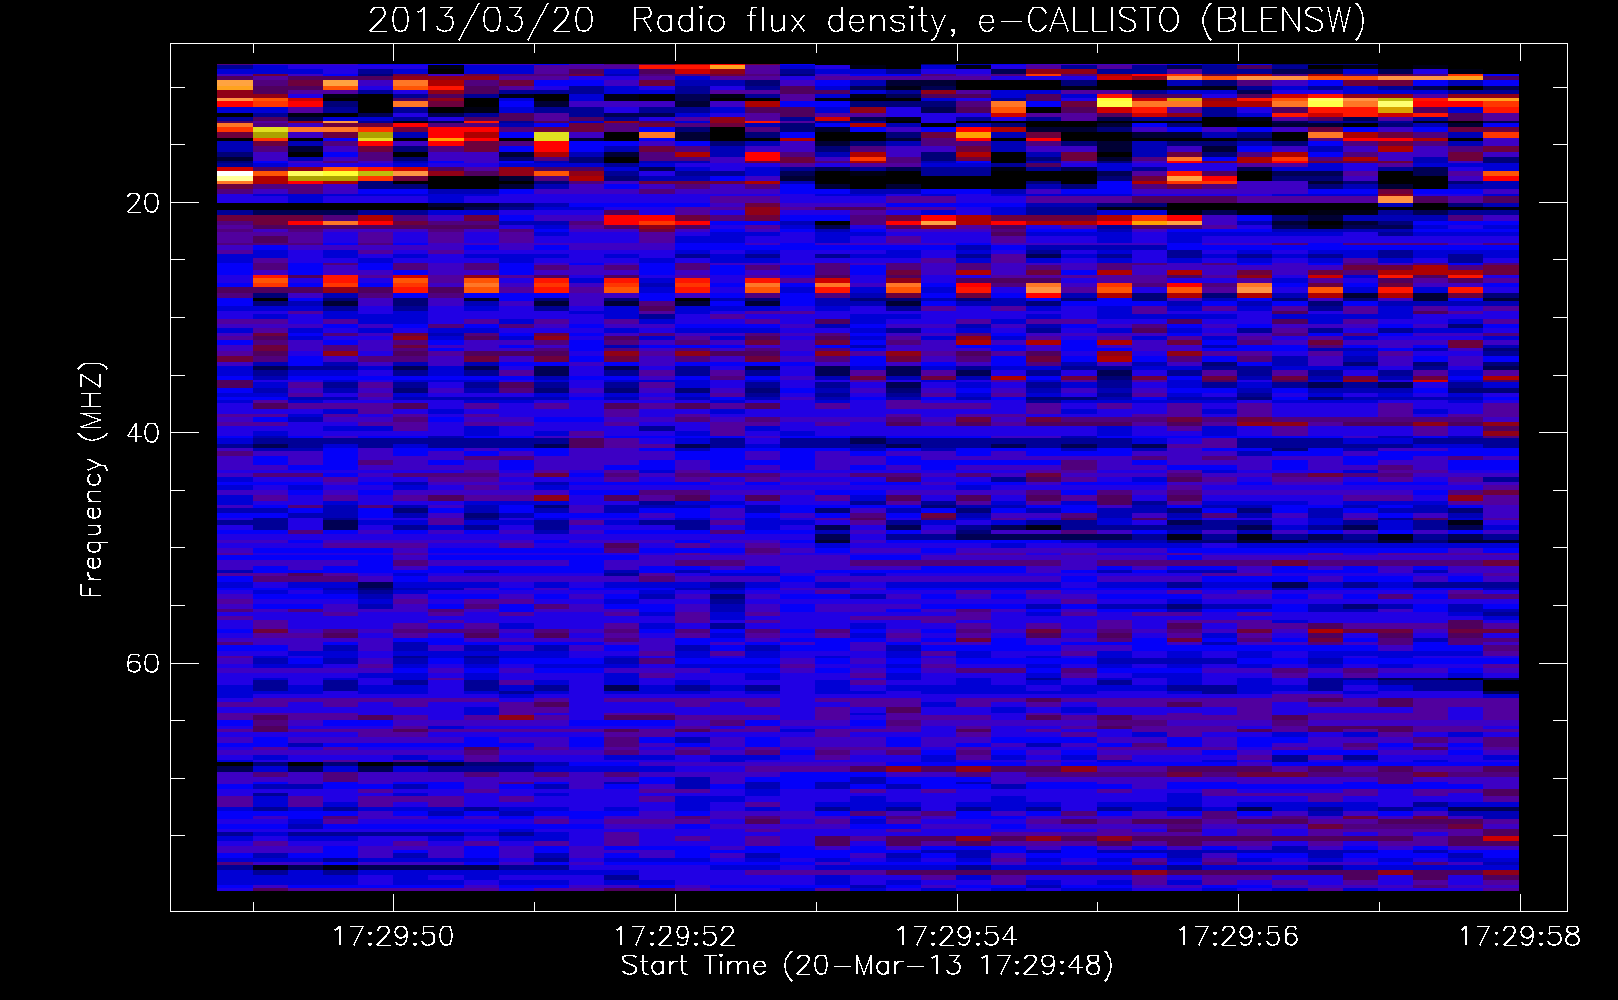Select the 'Frequency (MHZ)' axis label
Image resolution: width=1618 pixels, height=1000 pixels.
(x=92, y=480)
